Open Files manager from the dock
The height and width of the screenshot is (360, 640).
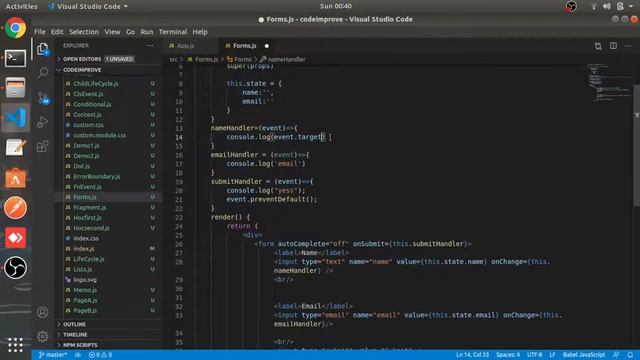click(x=16, y=88)
